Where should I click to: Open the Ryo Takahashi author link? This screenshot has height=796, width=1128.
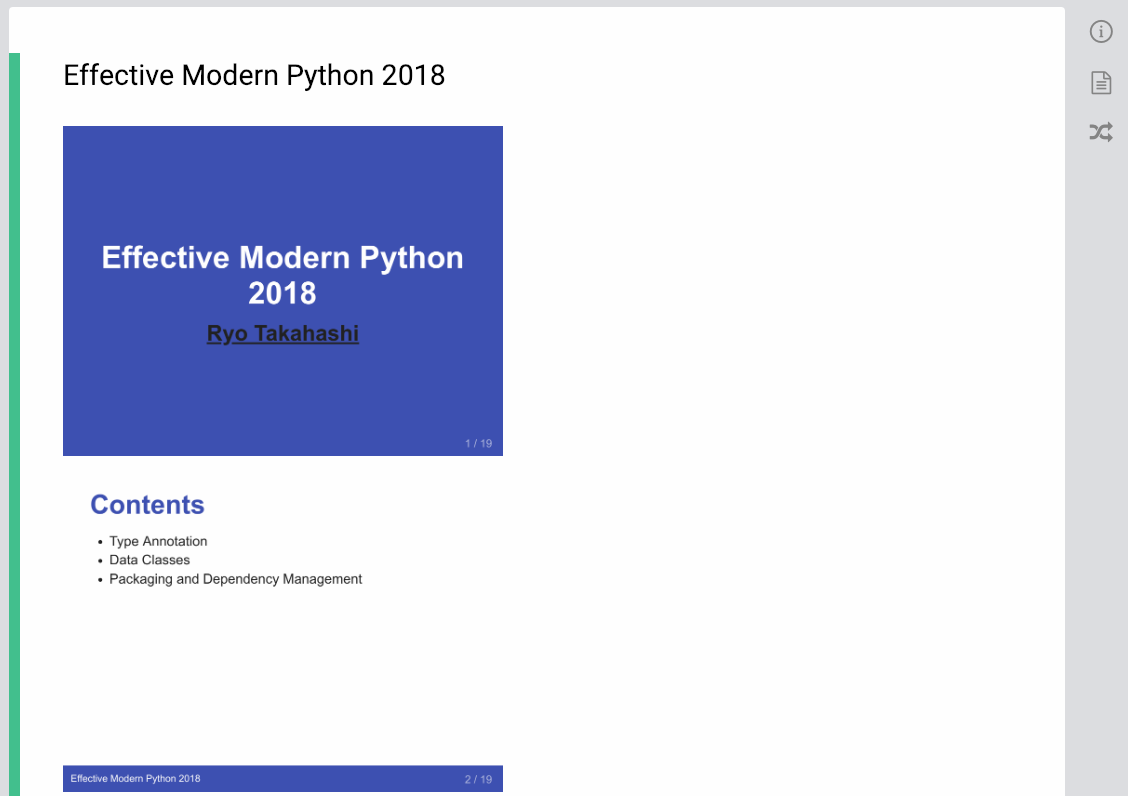(282, 334)
